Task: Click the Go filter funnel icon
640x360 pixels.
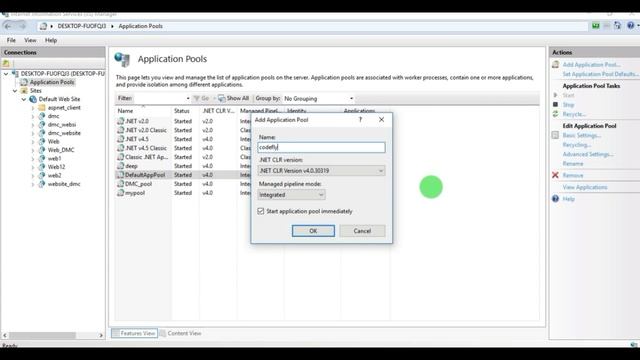Action: tap(196, 98)
